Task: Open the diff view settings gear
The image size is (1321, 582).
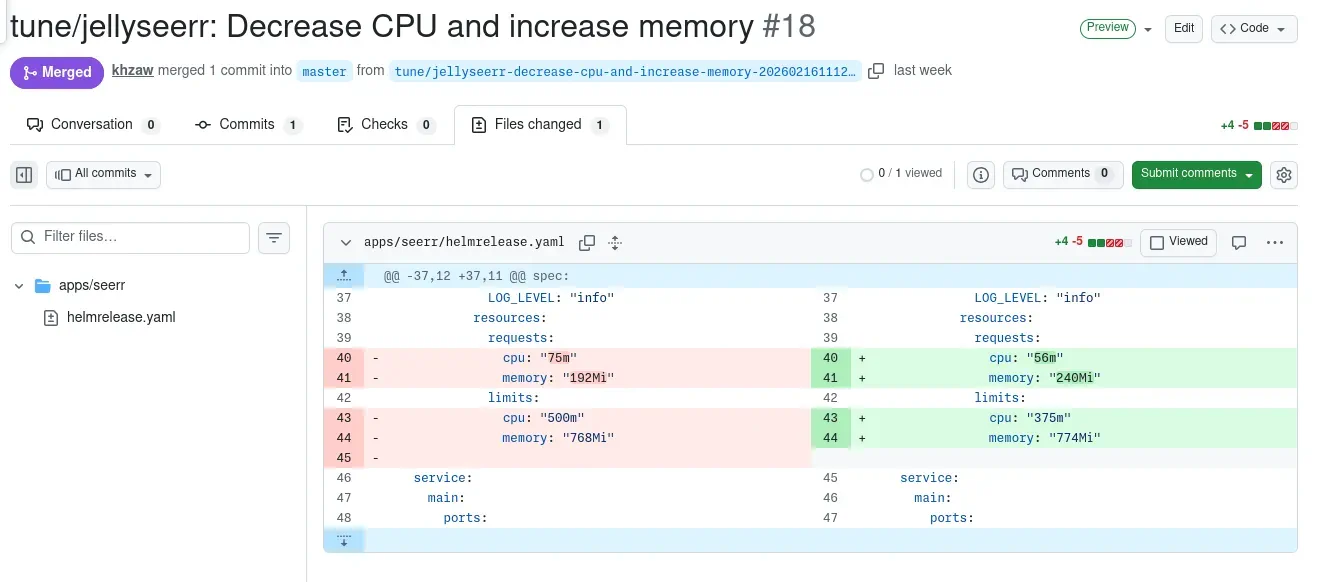Action: [1284, 174]
